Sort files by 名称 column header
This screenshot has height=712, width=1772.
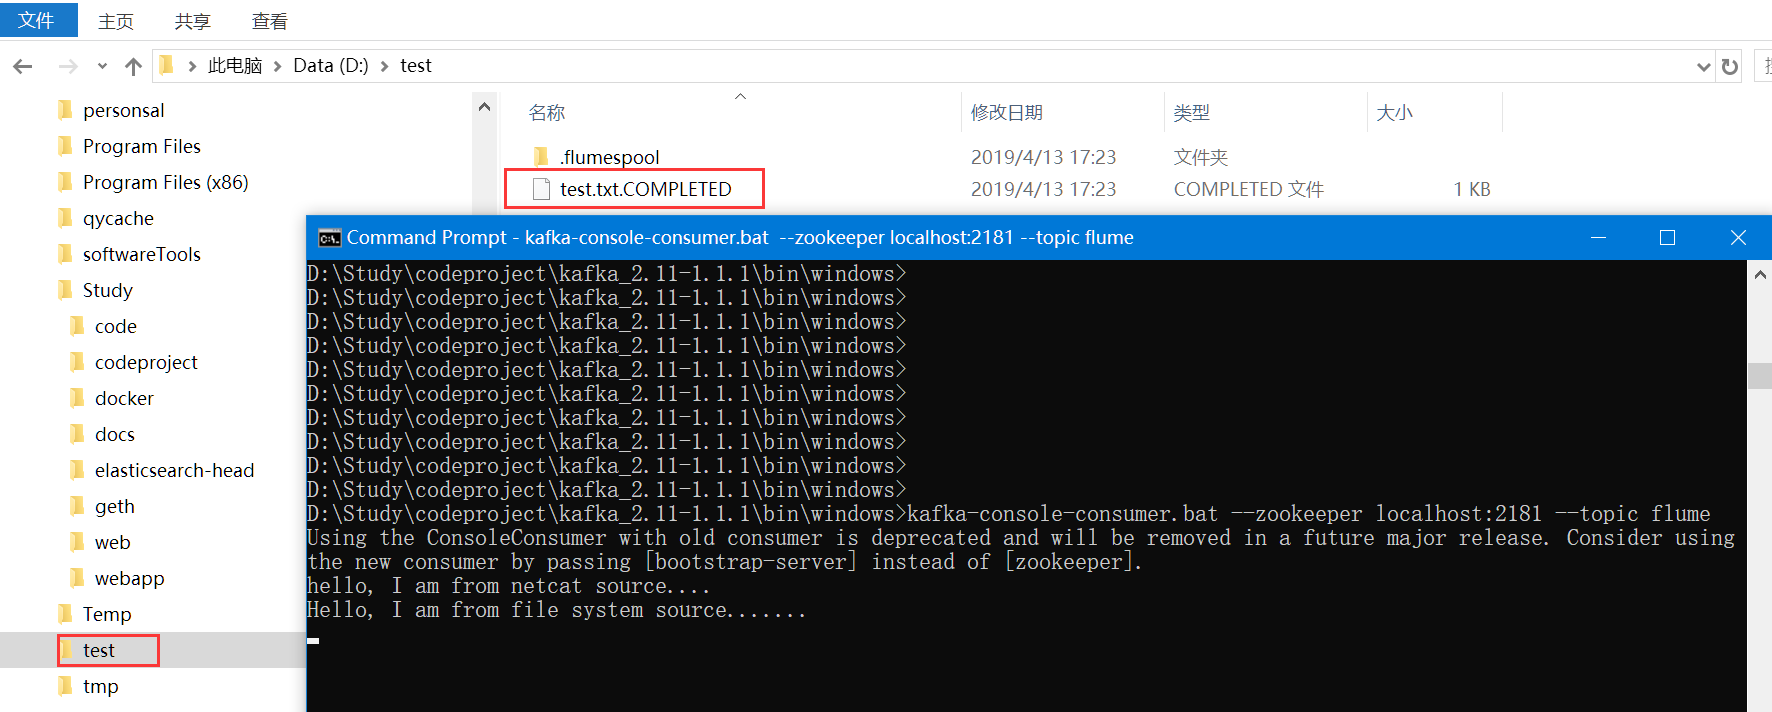click(547, 113)
